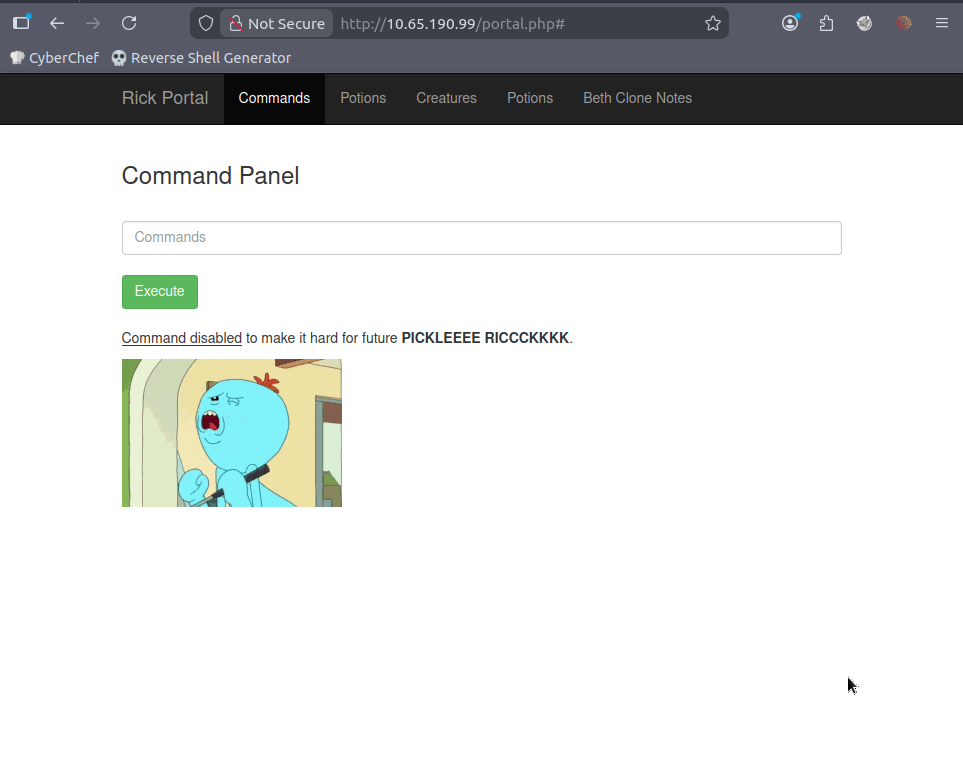Click the underlined Command disabled text

[181, 338]
